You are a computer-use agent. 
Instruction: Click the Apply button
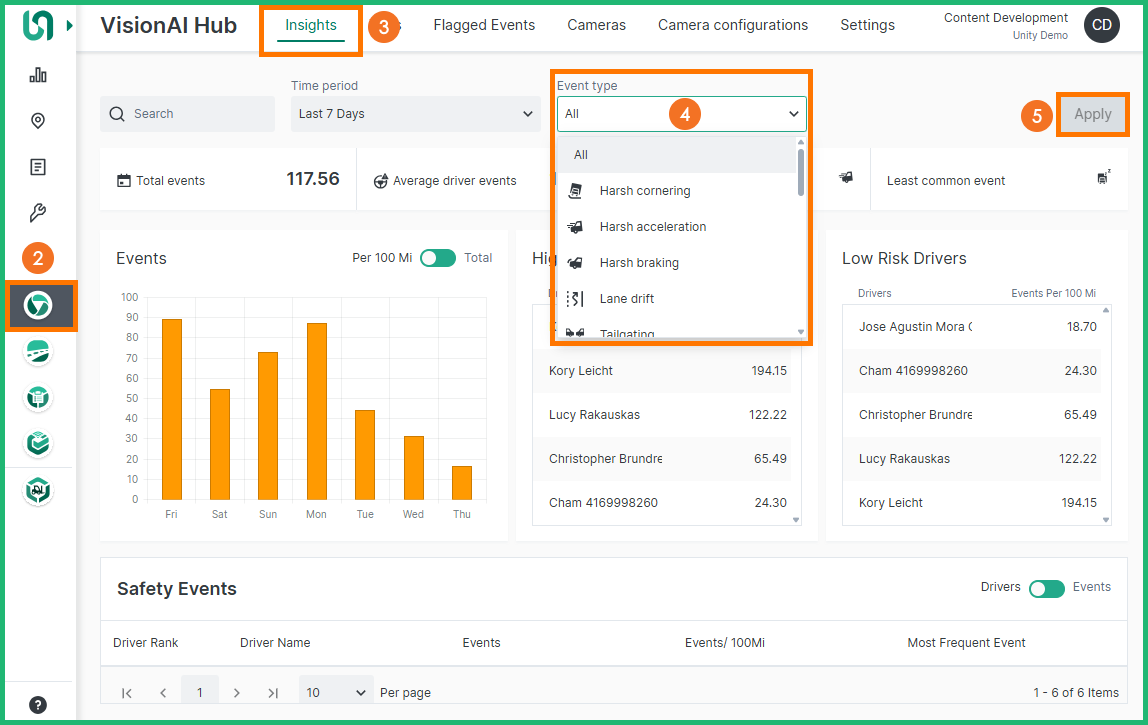pyautogui.click(x=1092, y=114)
